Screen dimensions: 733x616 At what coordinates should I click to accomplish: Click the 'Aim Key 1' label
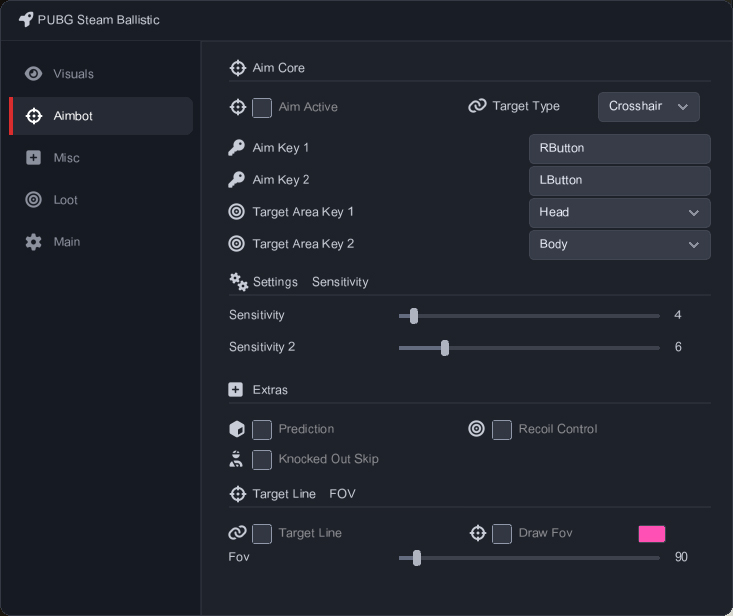pos(280,148)
